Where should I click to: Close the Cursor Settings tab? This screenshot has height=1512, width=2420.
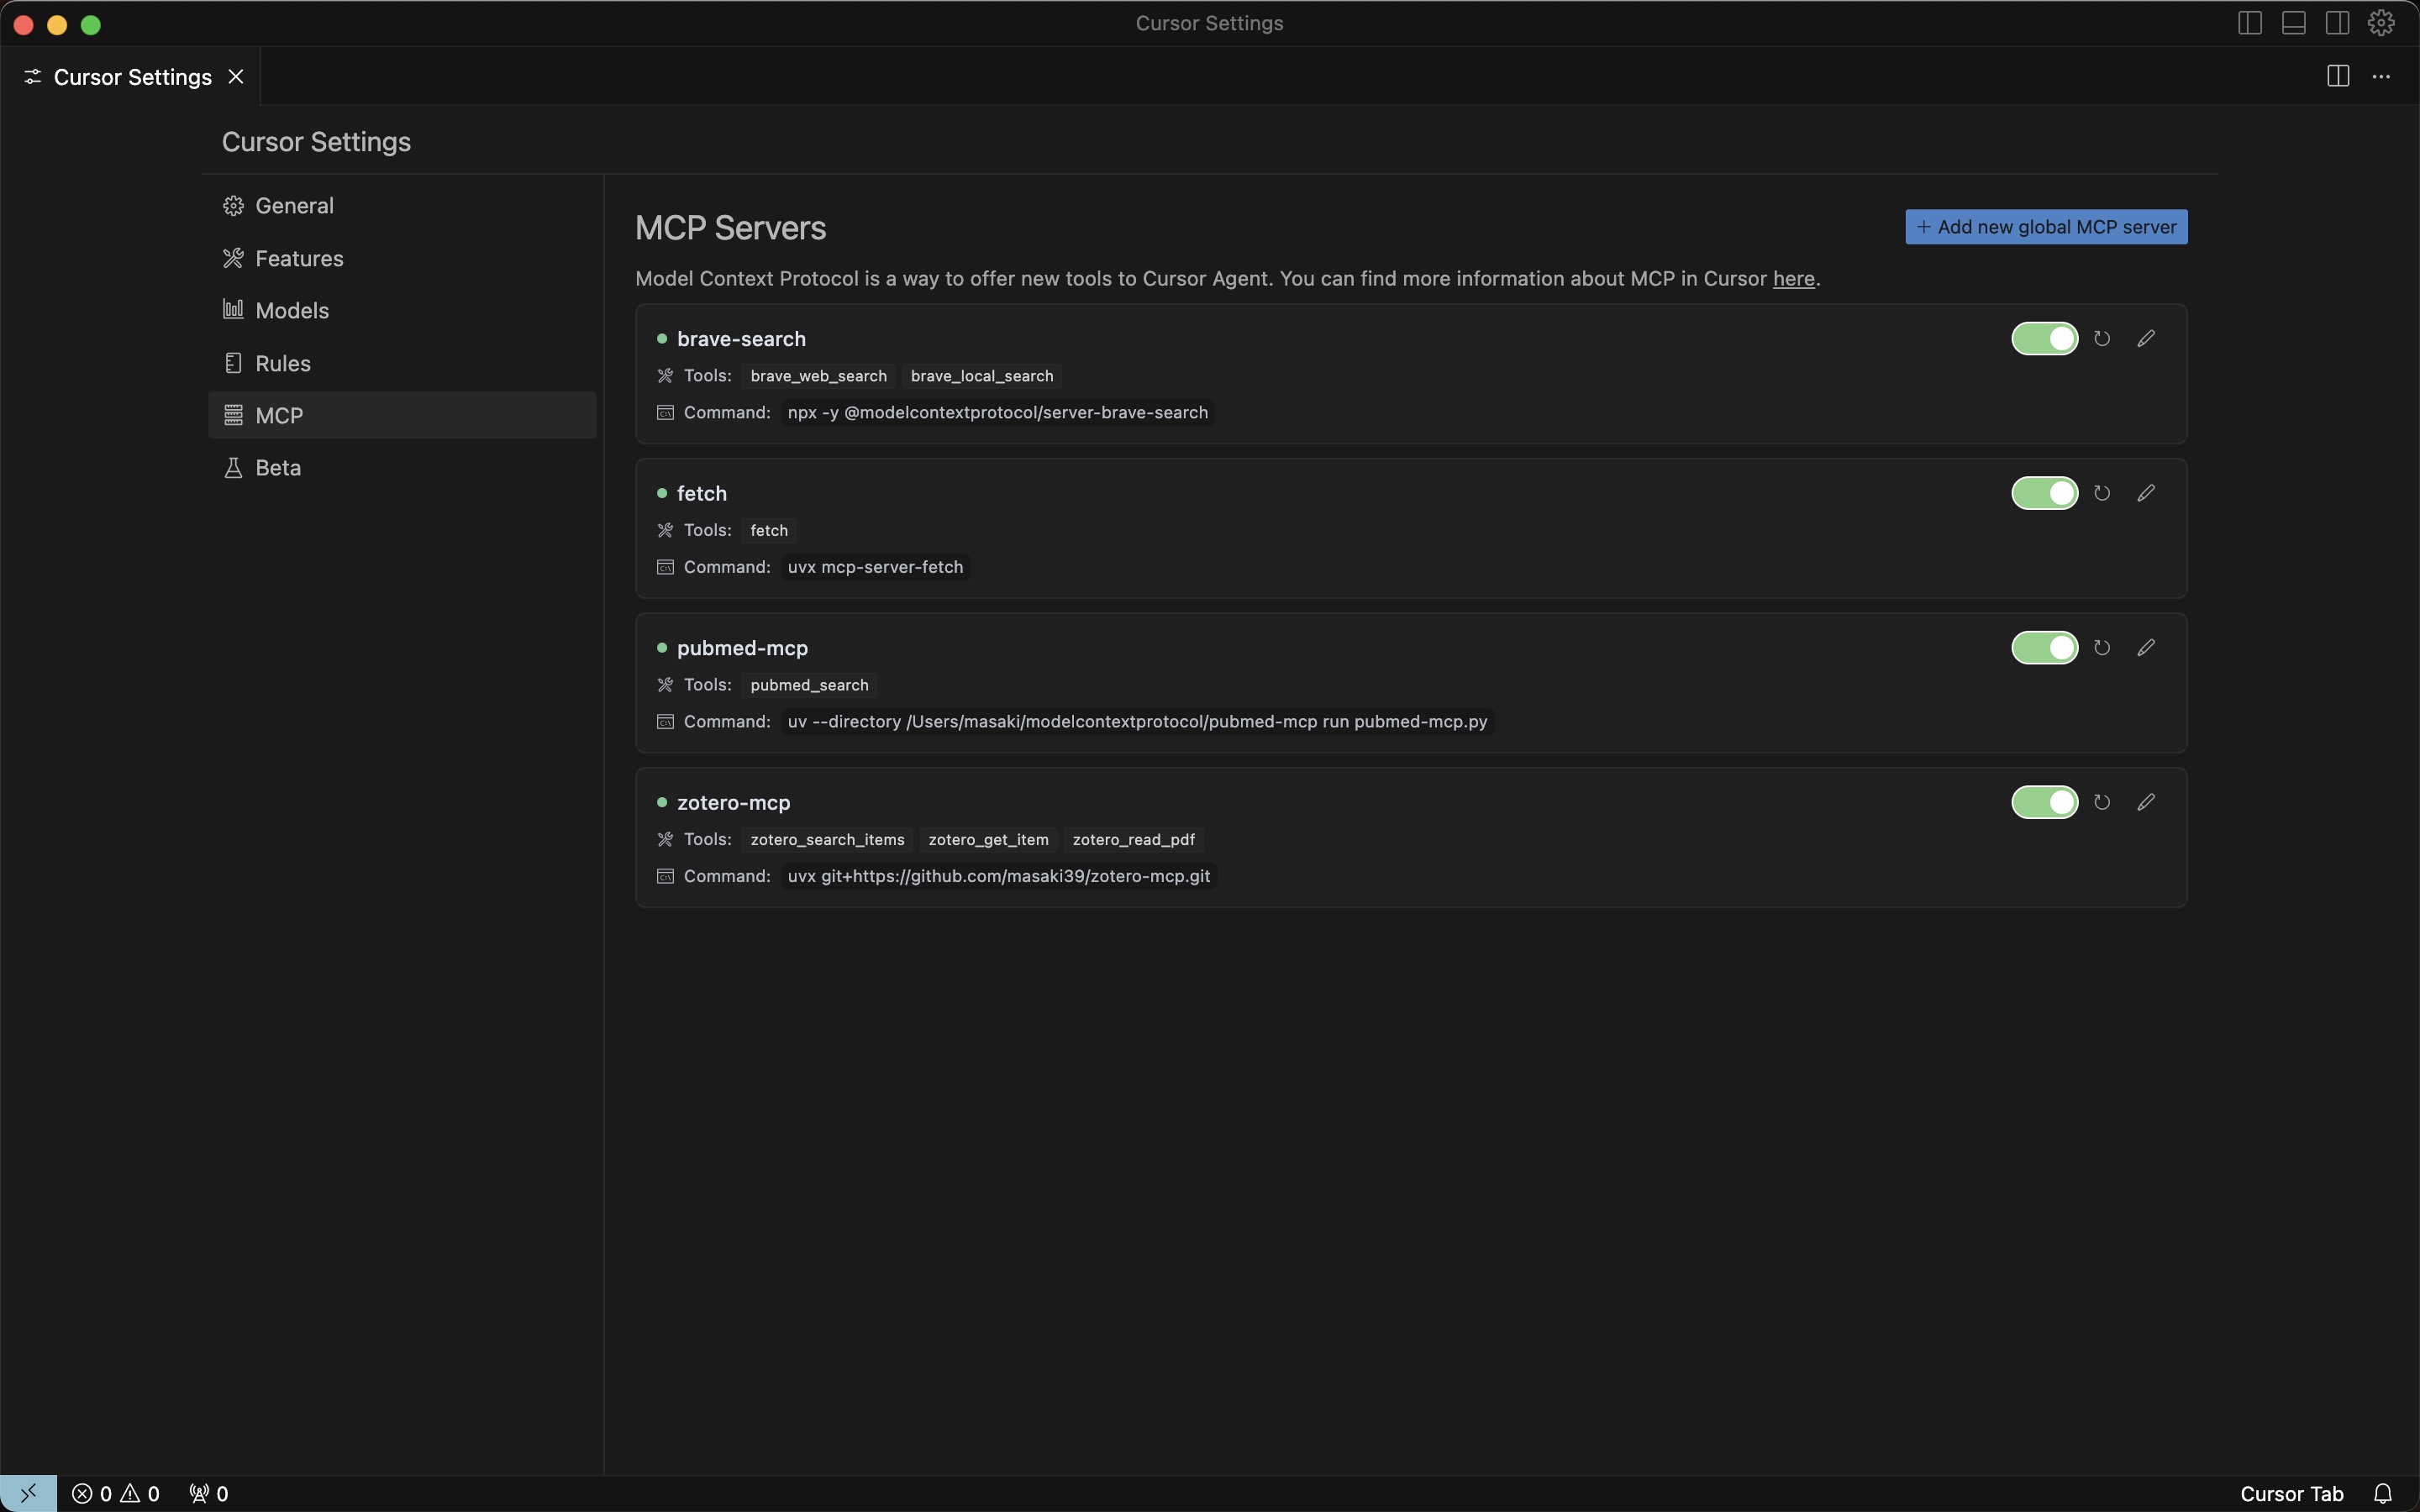236,77
